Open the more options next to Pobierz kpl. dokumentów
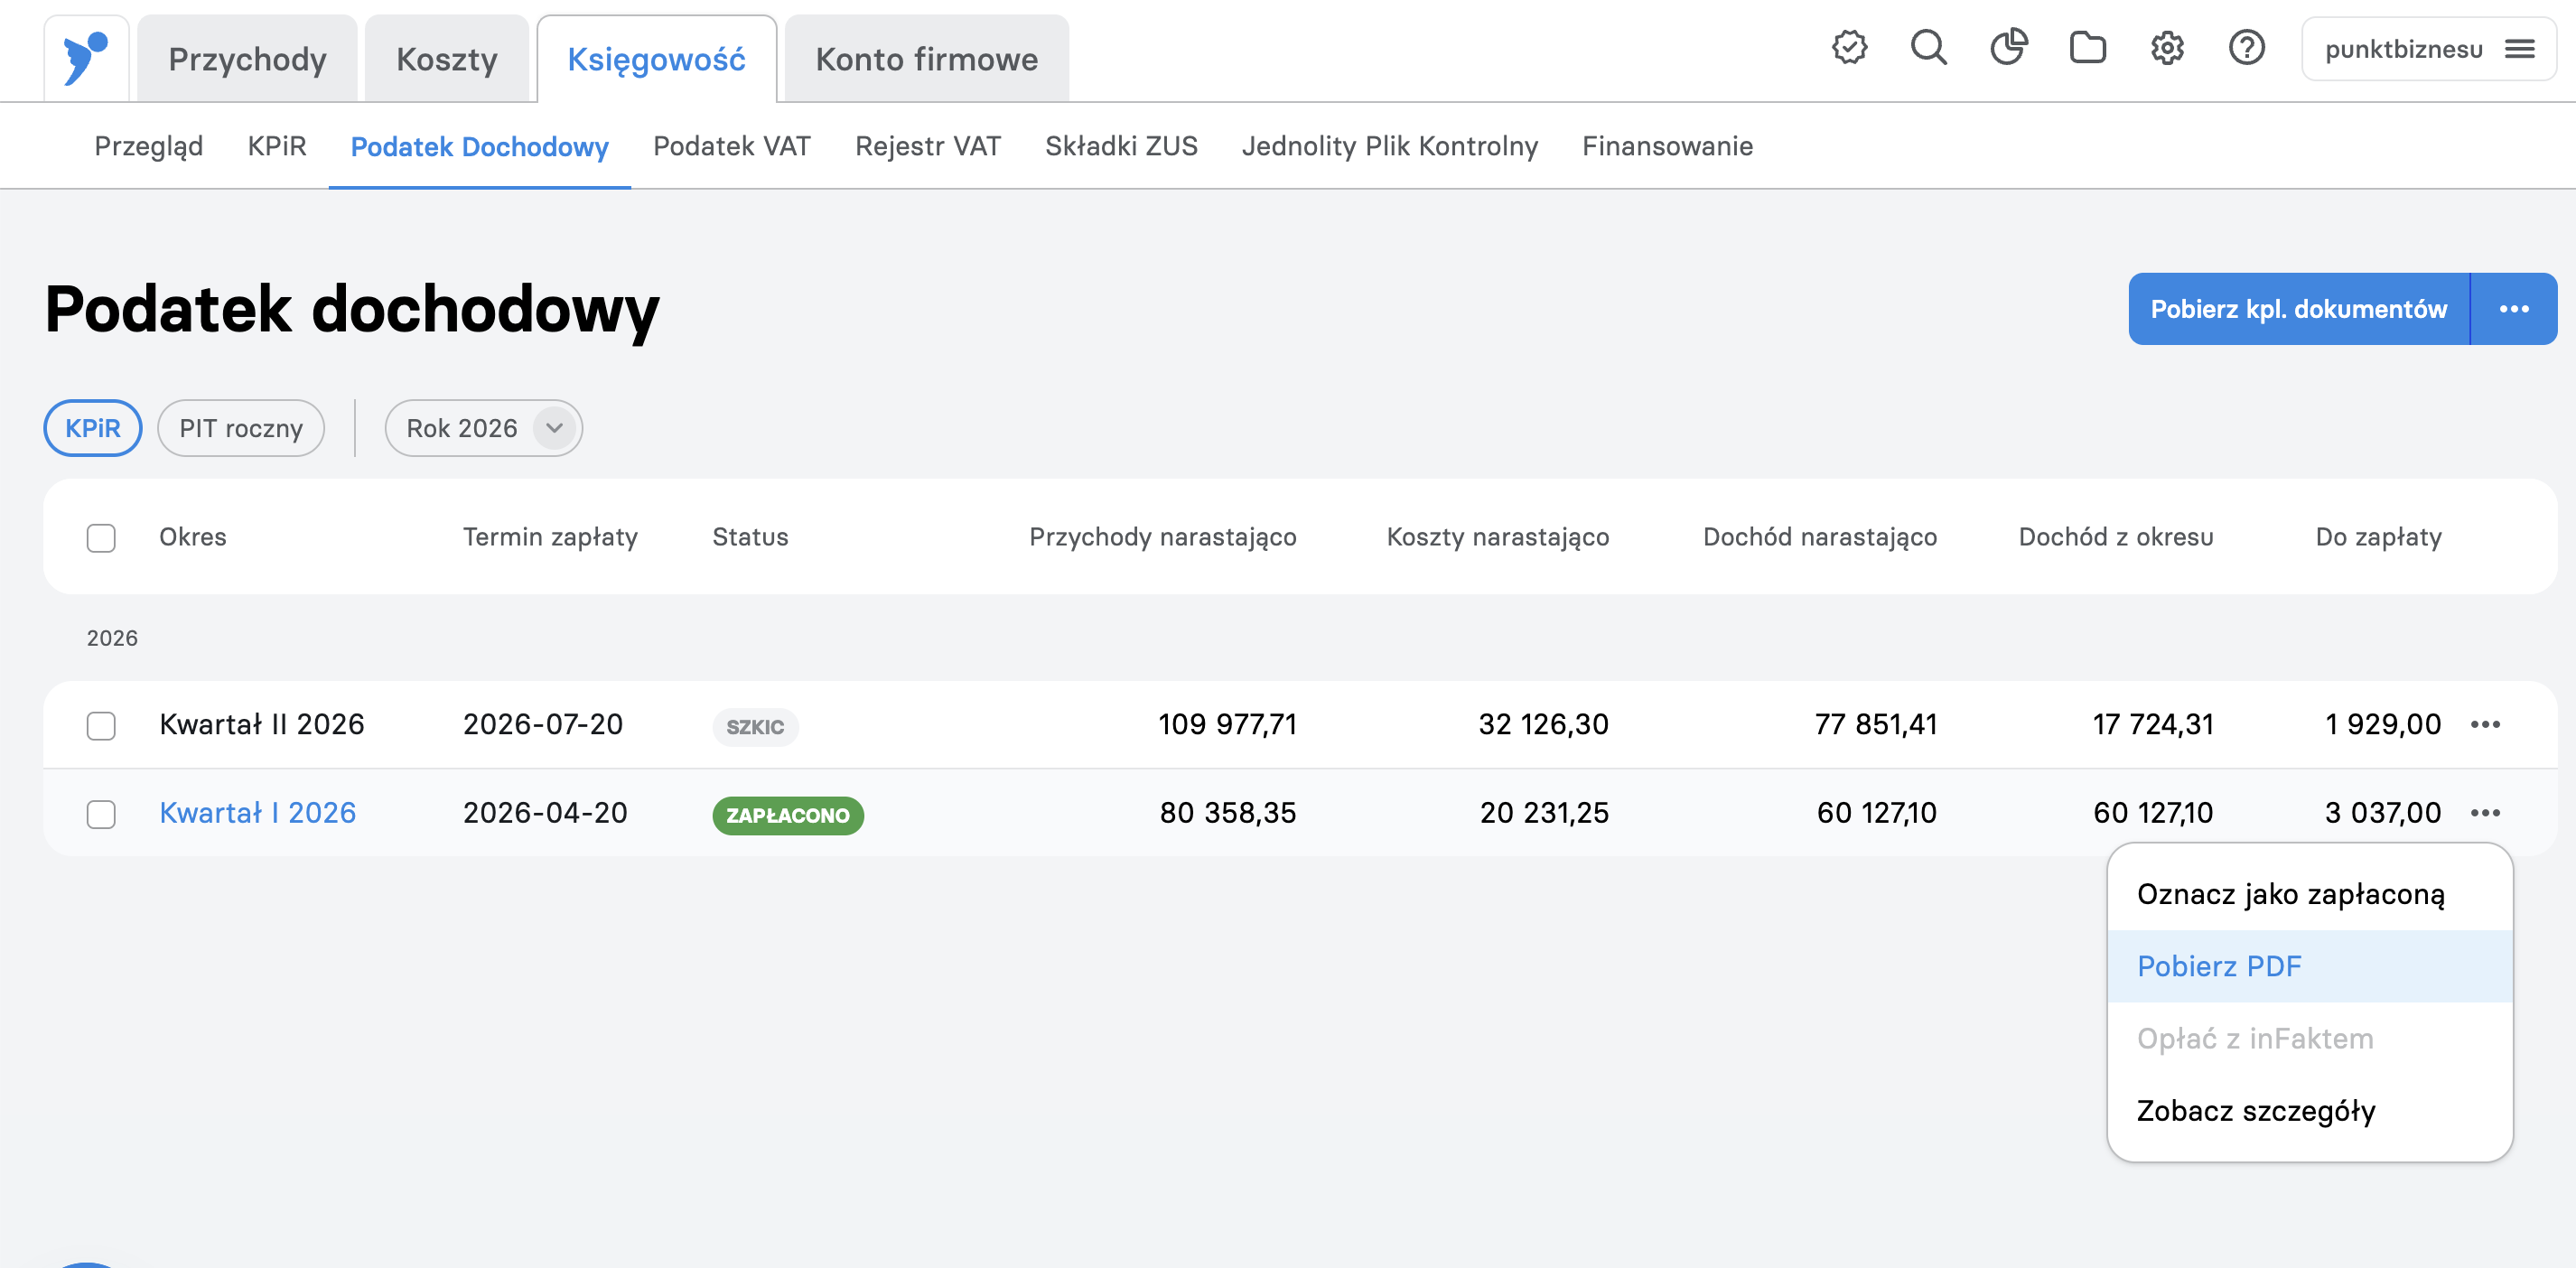The image size is (2576, 1268). pos(2514,309)
